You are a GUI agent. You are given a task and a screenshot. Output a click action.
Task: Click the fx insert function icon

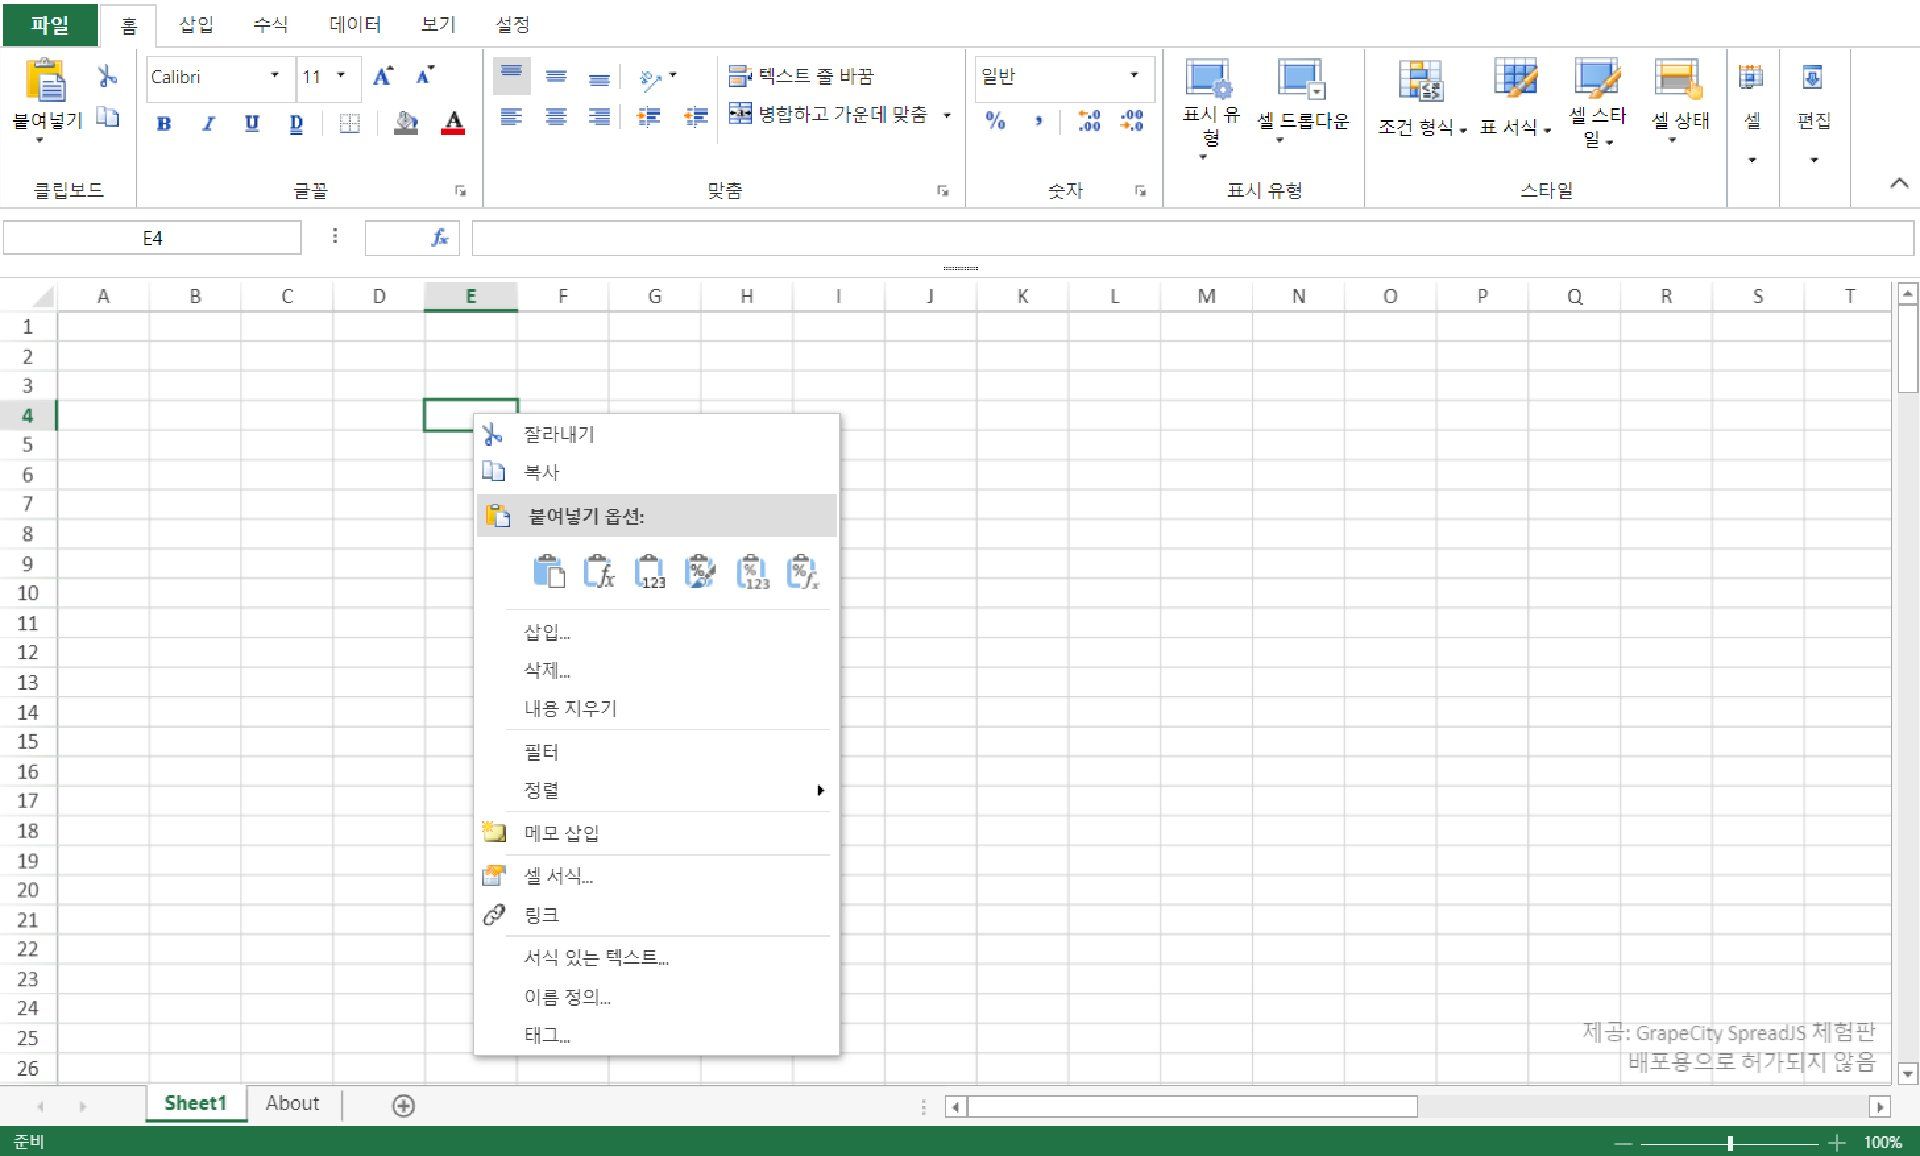point(437,237)
